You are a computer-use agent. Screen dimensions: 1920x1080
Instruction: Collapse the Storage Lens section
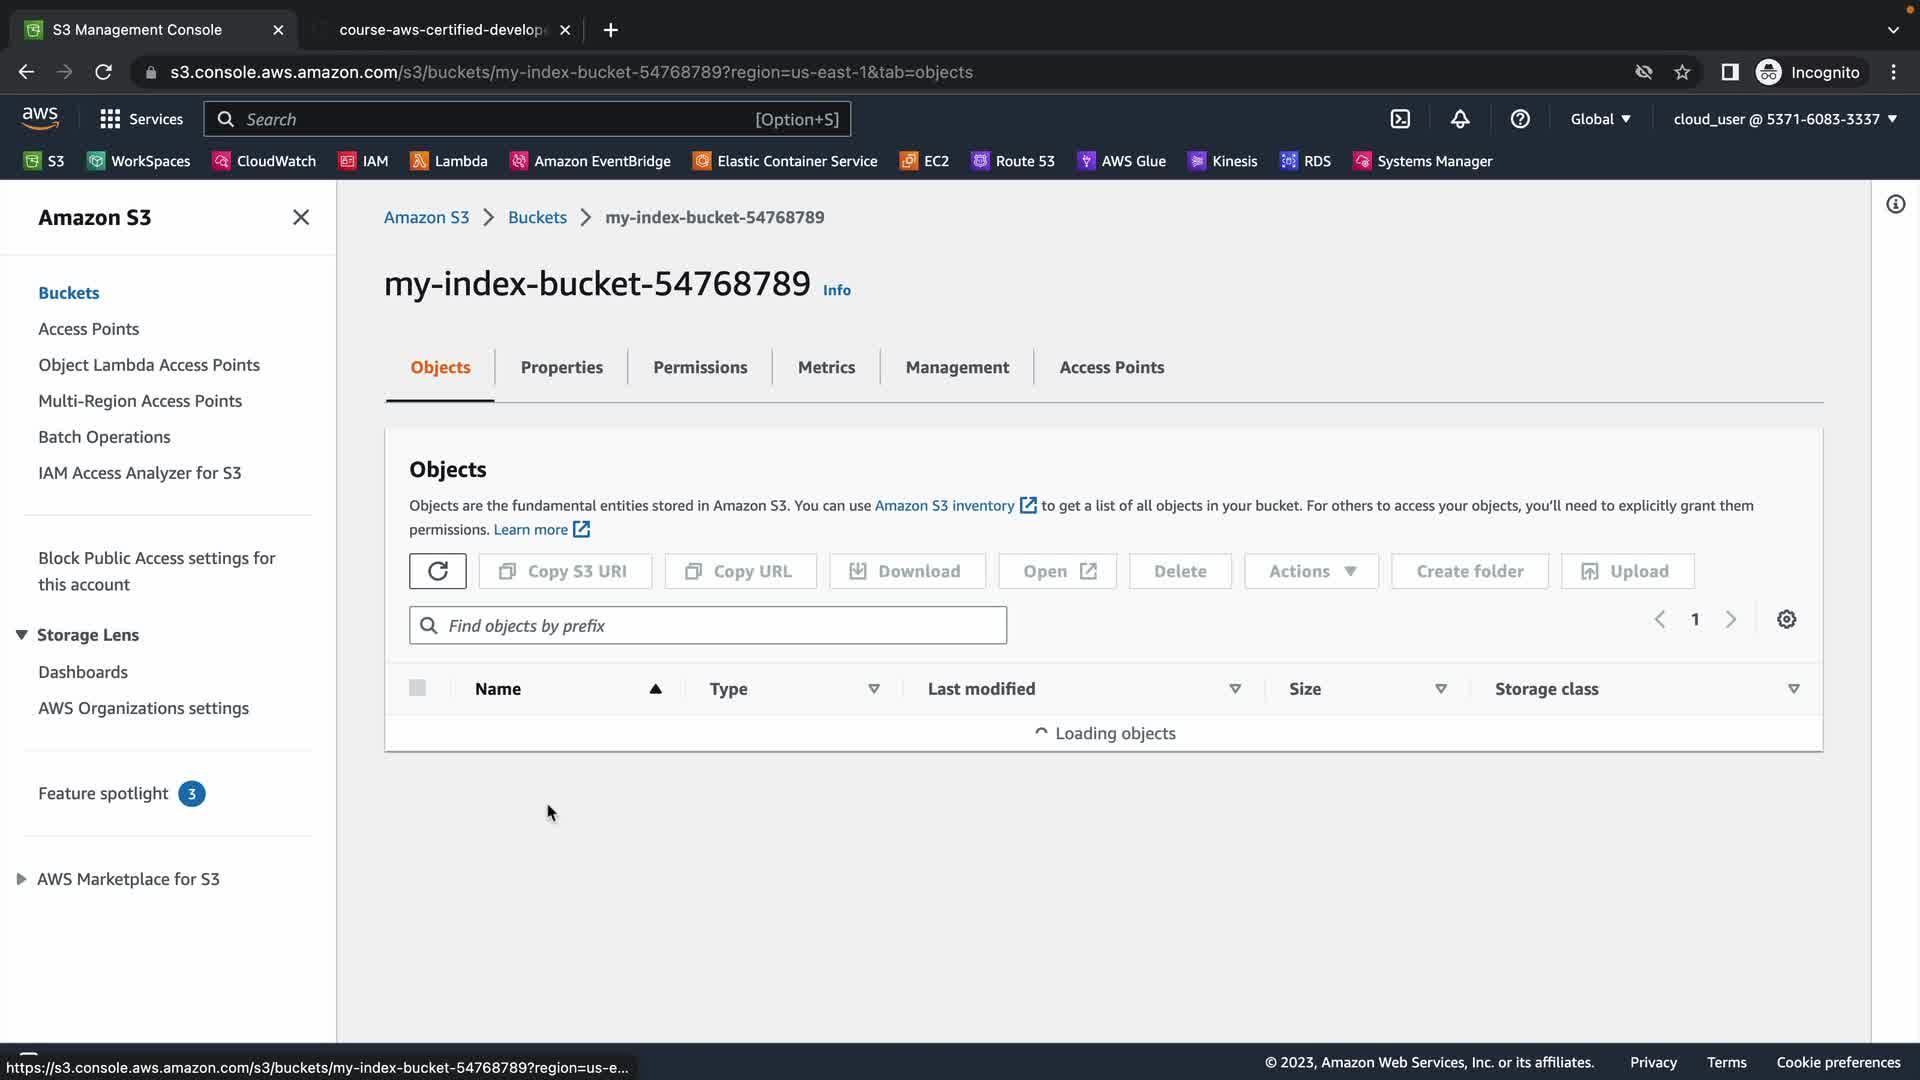pyautogui.click(x=21, y=635)
